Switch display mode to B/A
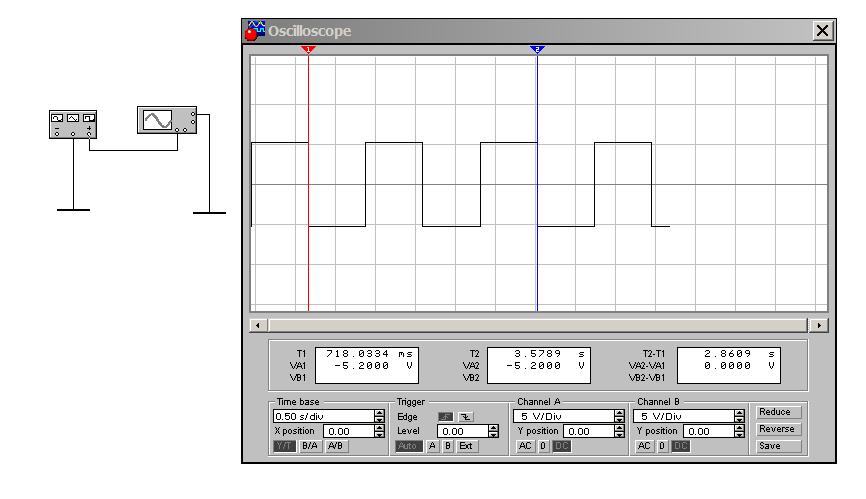This screenshot has height=499, width=866. pos(311,446)
